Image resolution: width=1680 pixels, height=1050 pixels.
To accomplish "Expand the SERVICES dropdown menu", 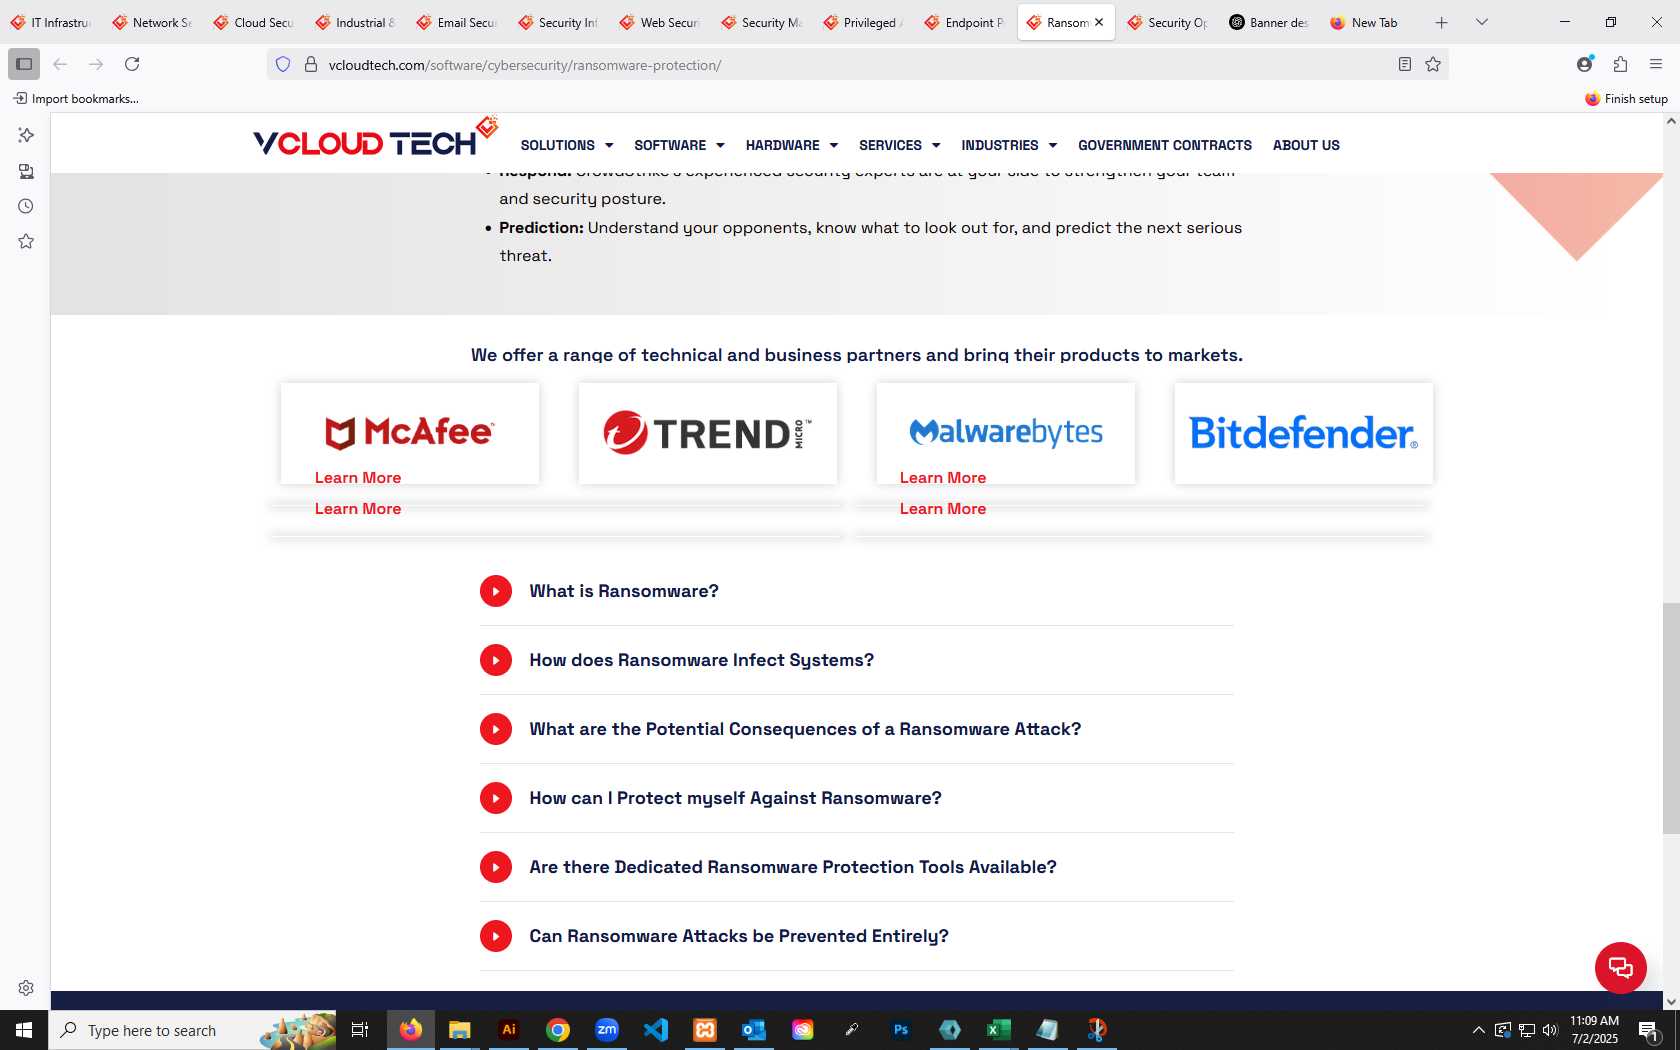I will 900,145.
